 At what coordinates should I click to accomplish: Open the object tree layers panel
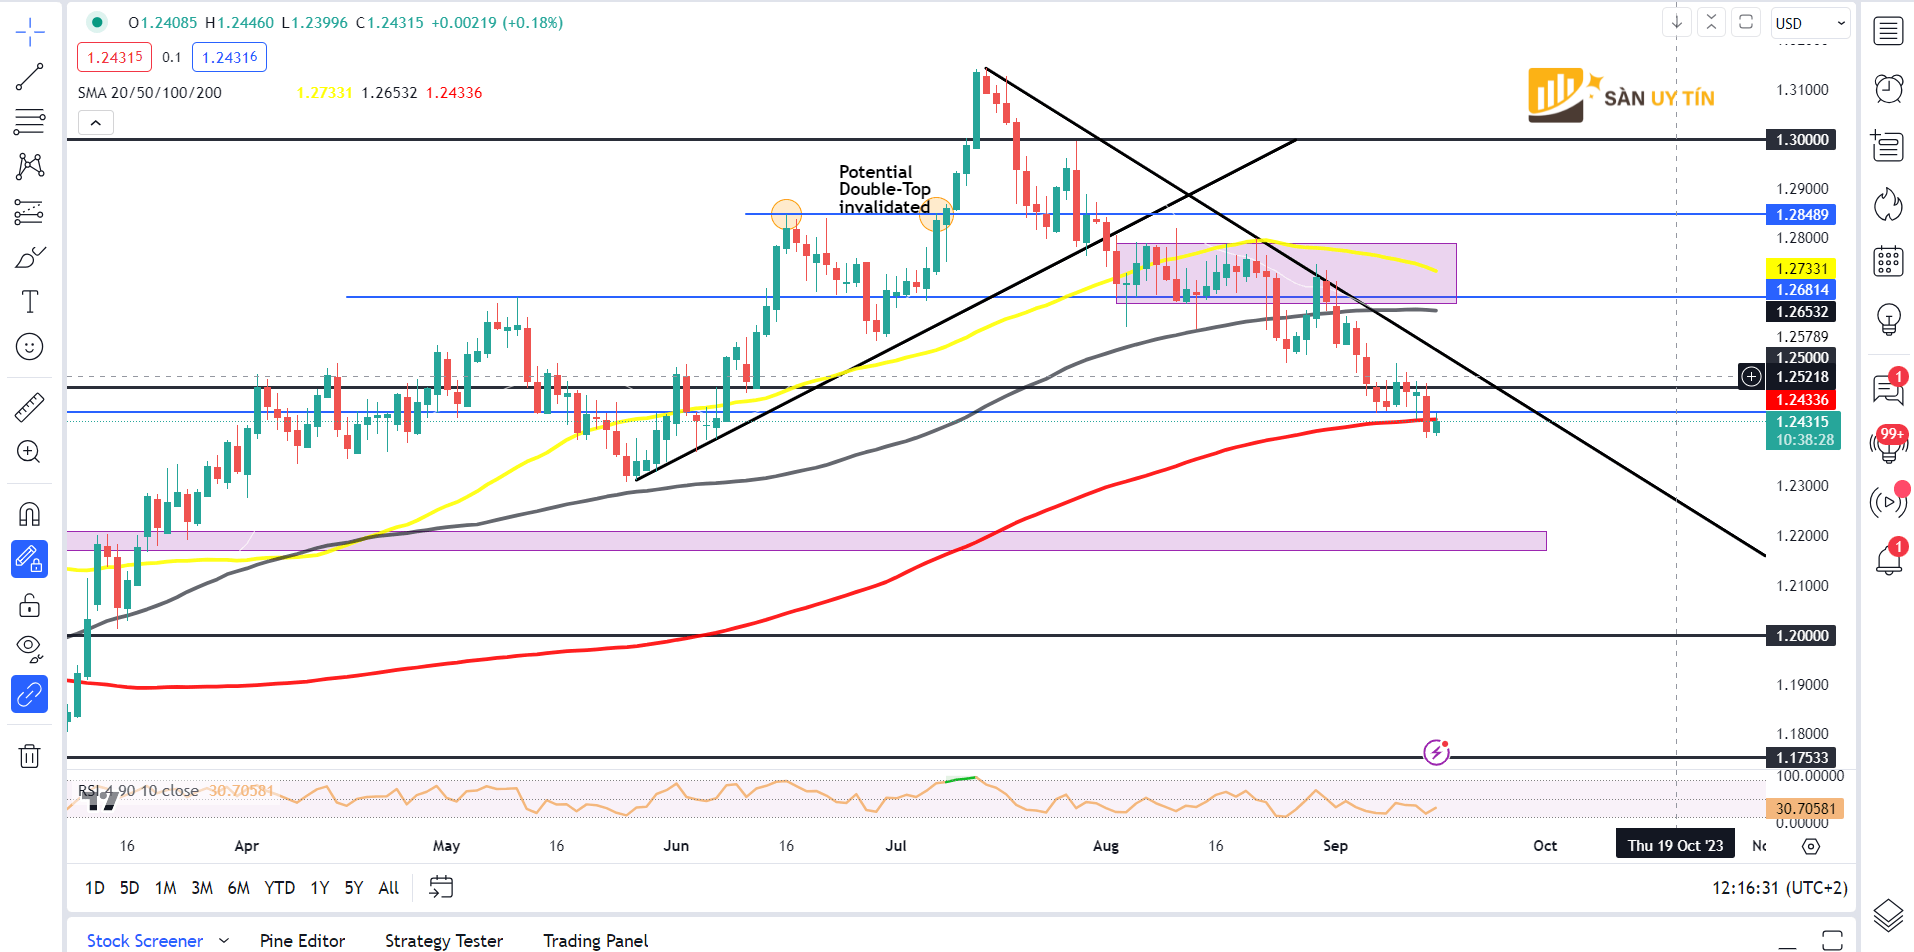coord(1888,914)
